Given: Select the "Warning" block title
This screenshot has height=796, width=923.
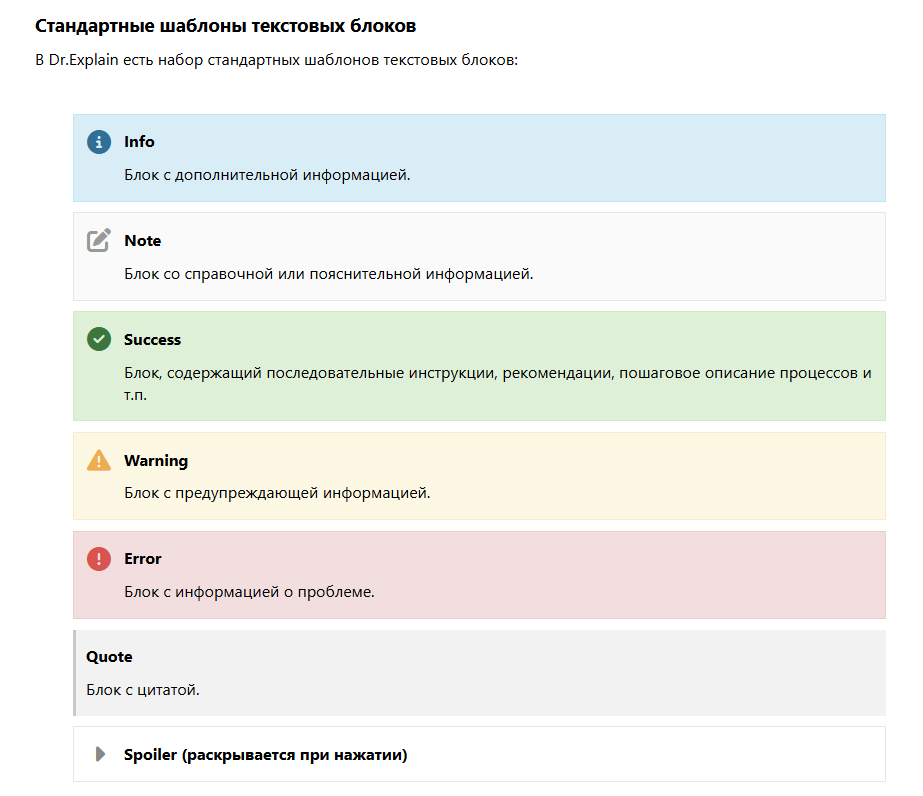Looking at the screenshot, I should [x=156, y=461].
